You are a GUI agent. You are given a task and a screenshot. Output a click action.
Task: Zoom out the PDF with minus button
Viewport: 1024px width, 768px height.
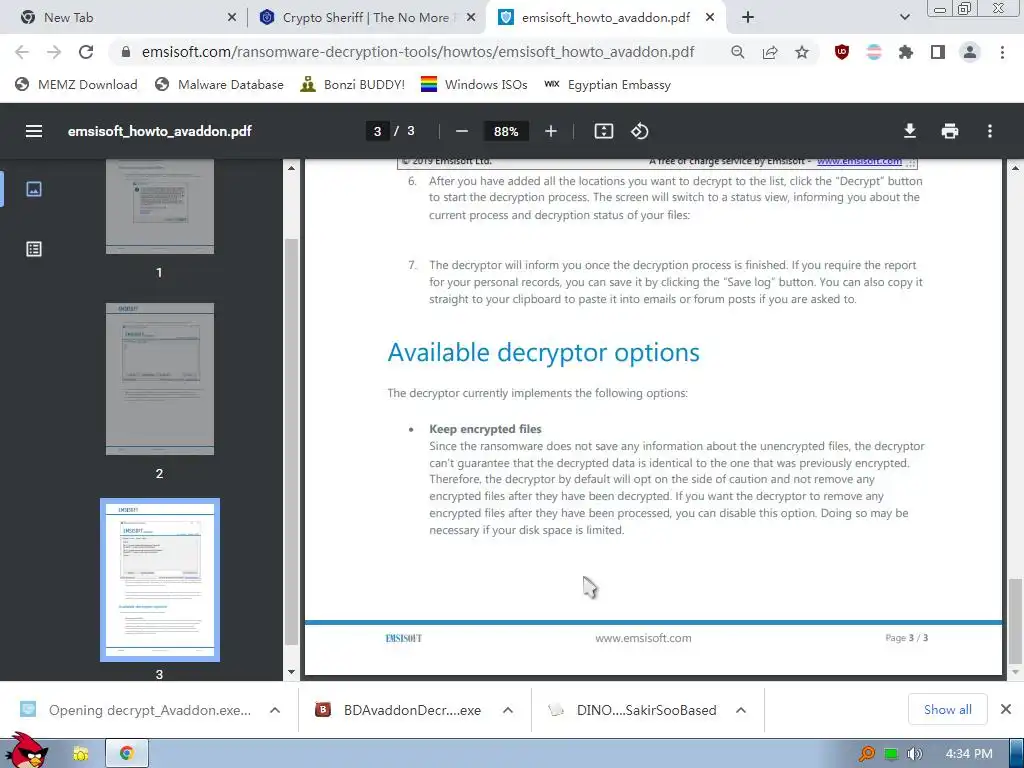(462, 131)
